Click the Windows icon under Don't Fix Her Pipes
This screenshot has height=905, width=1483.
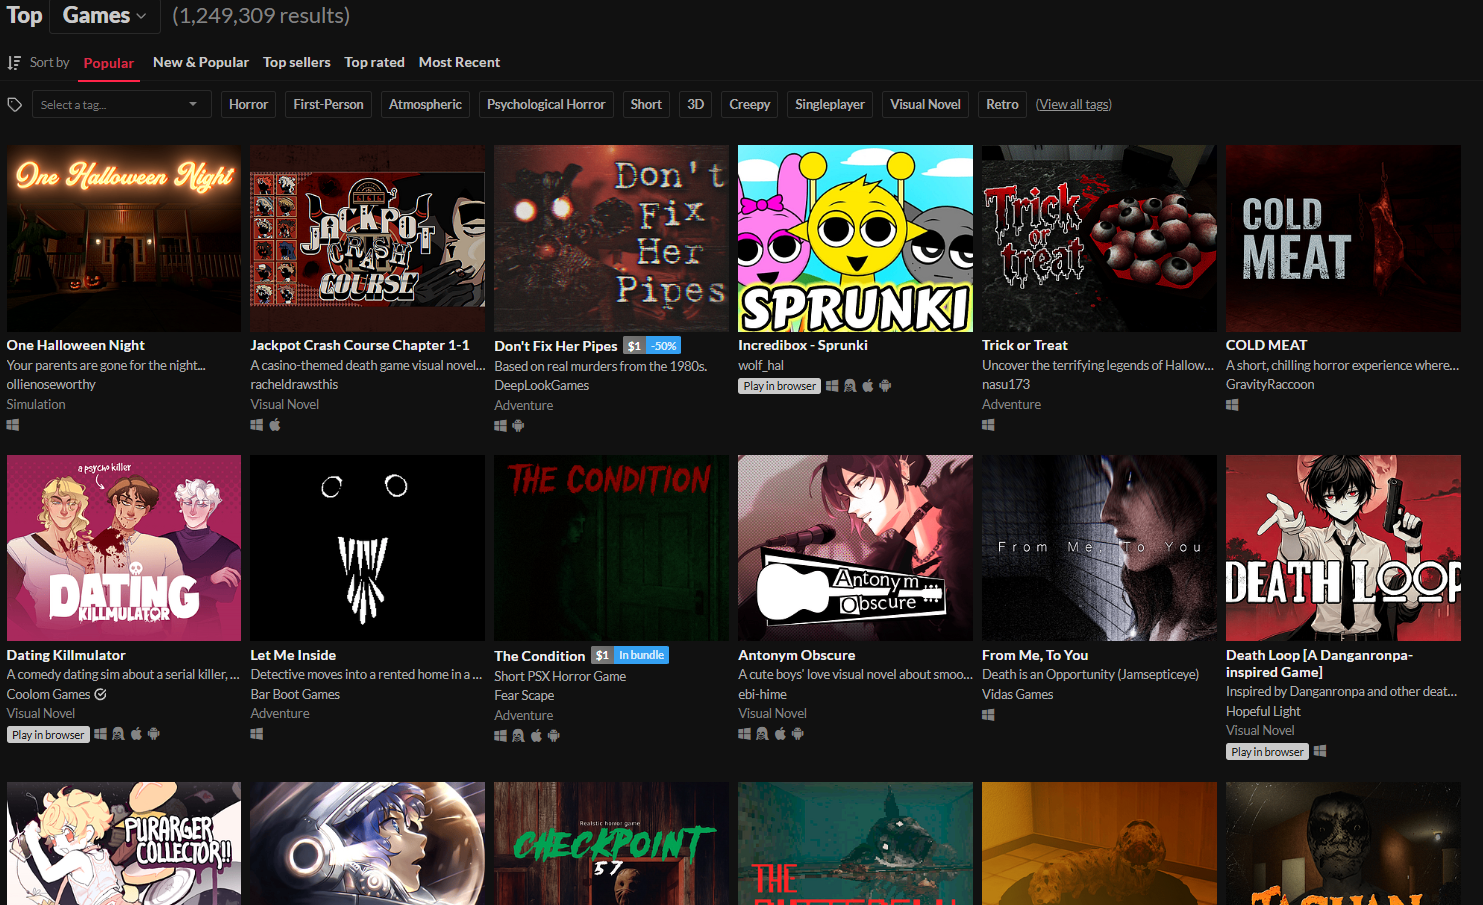pyautogui.click(x=501, y=426)
